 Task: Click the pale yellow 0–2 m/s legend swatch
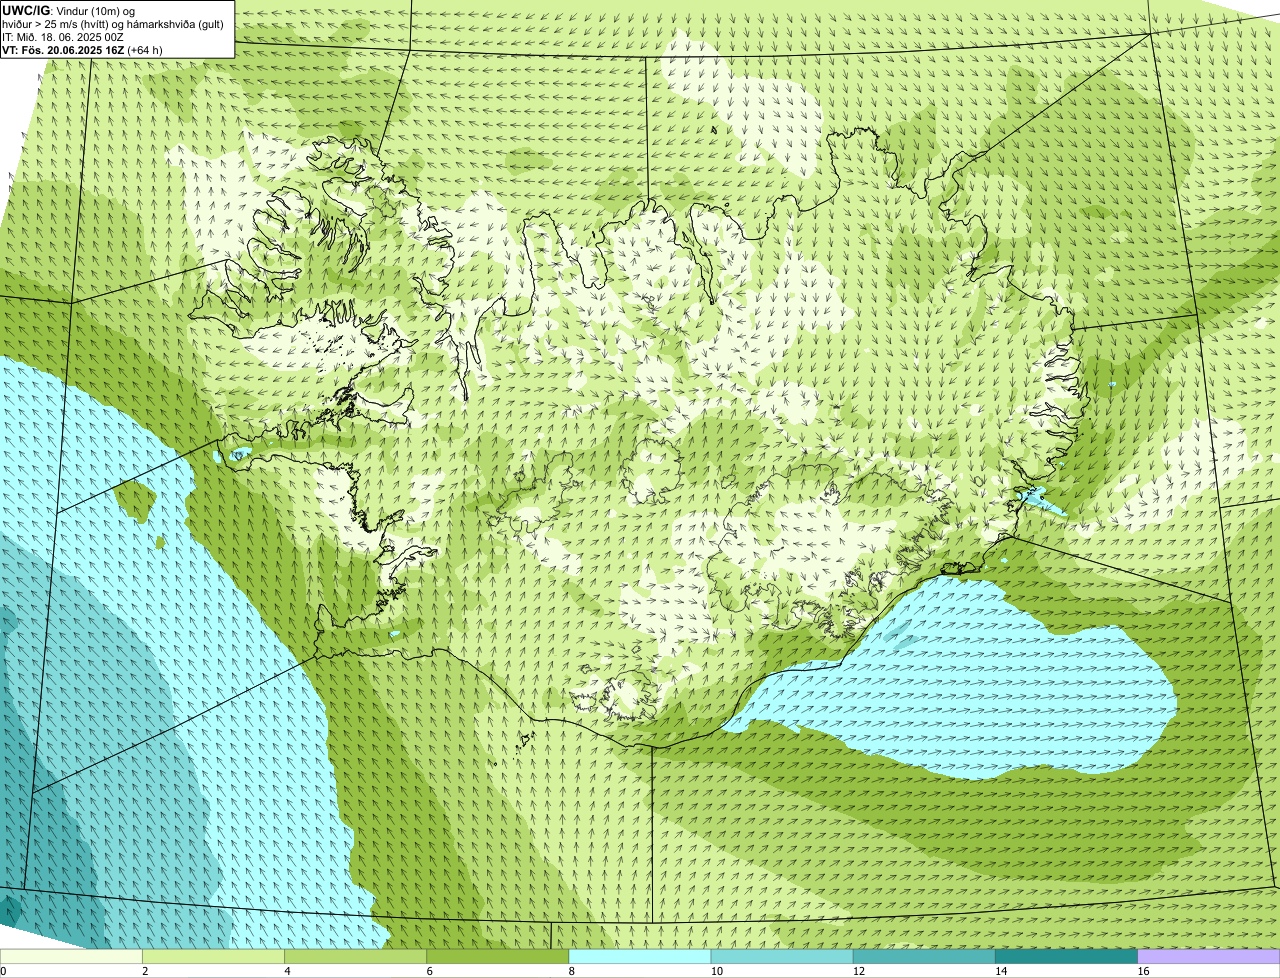(71, 957)
